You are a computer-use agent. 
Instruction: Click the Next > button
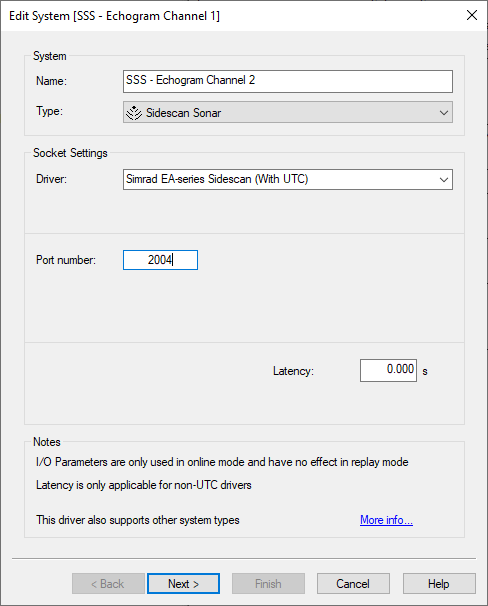click(x=184, y=584)
